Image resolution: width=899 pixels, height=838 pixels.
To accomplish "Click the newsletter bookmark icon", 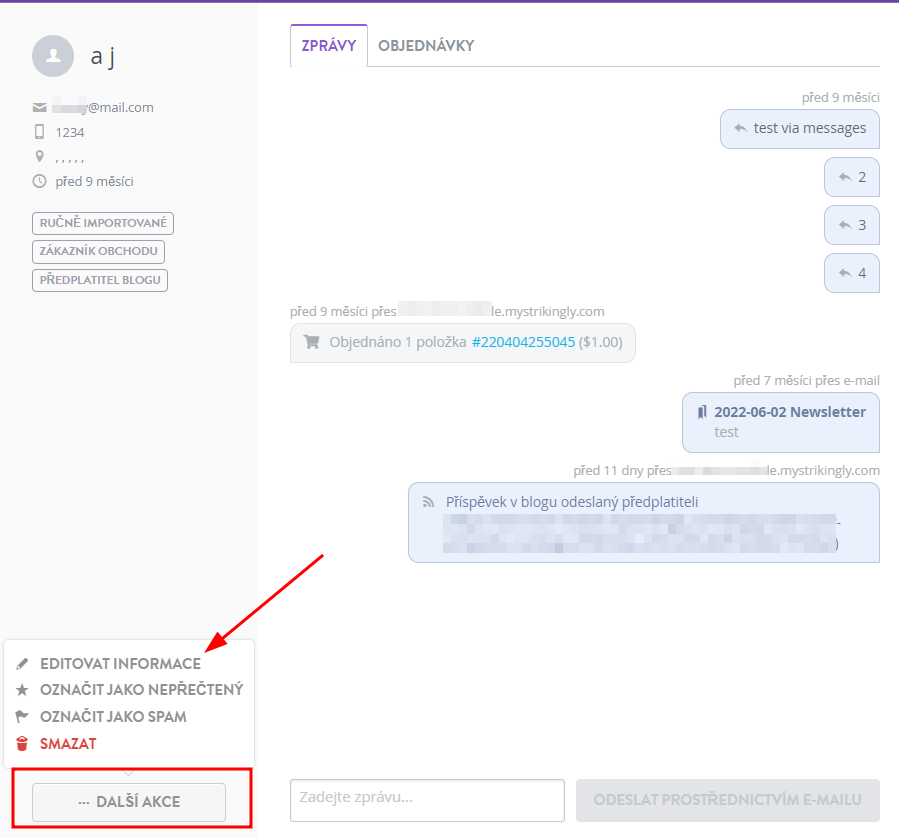I will (x=702, y=412).
